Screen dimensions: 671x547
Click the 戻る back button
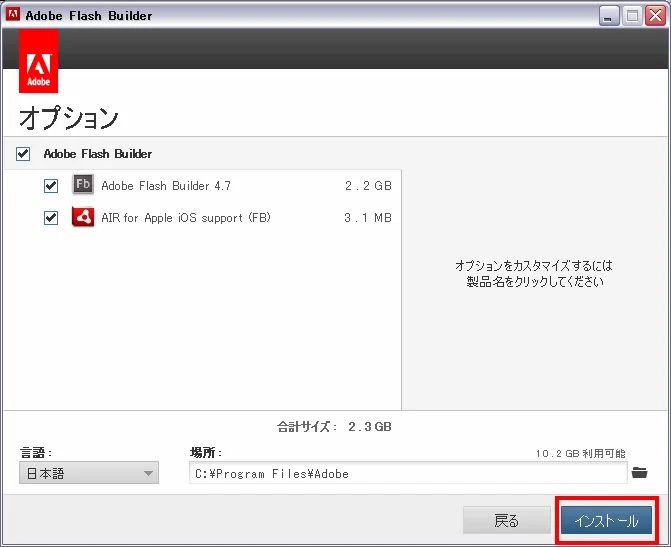click(x=507, y=520)
